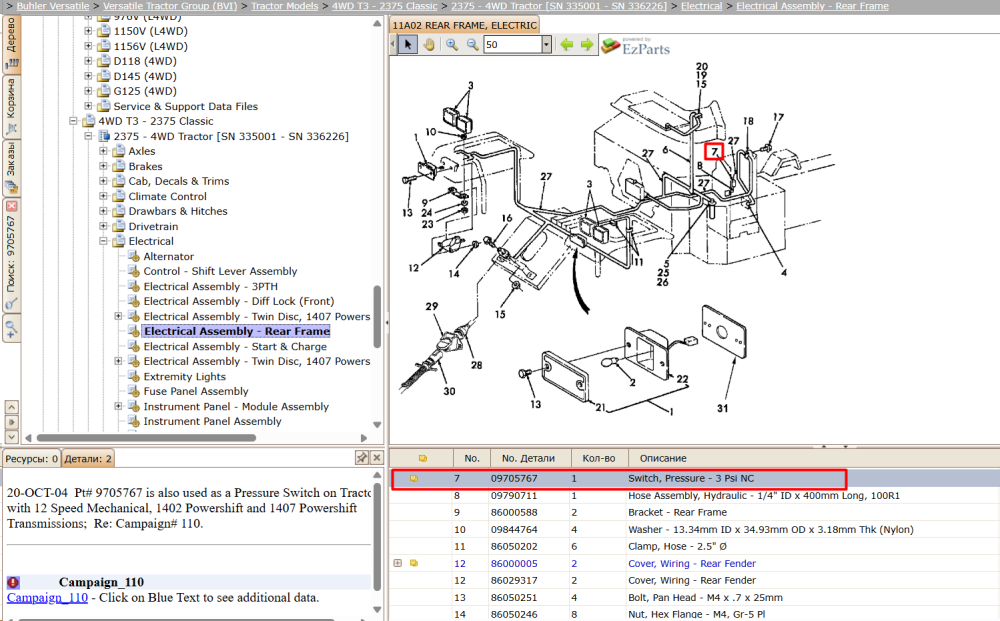Go to previous diagram with green left arrow
1000x621 pixels.
pos(566,45)
